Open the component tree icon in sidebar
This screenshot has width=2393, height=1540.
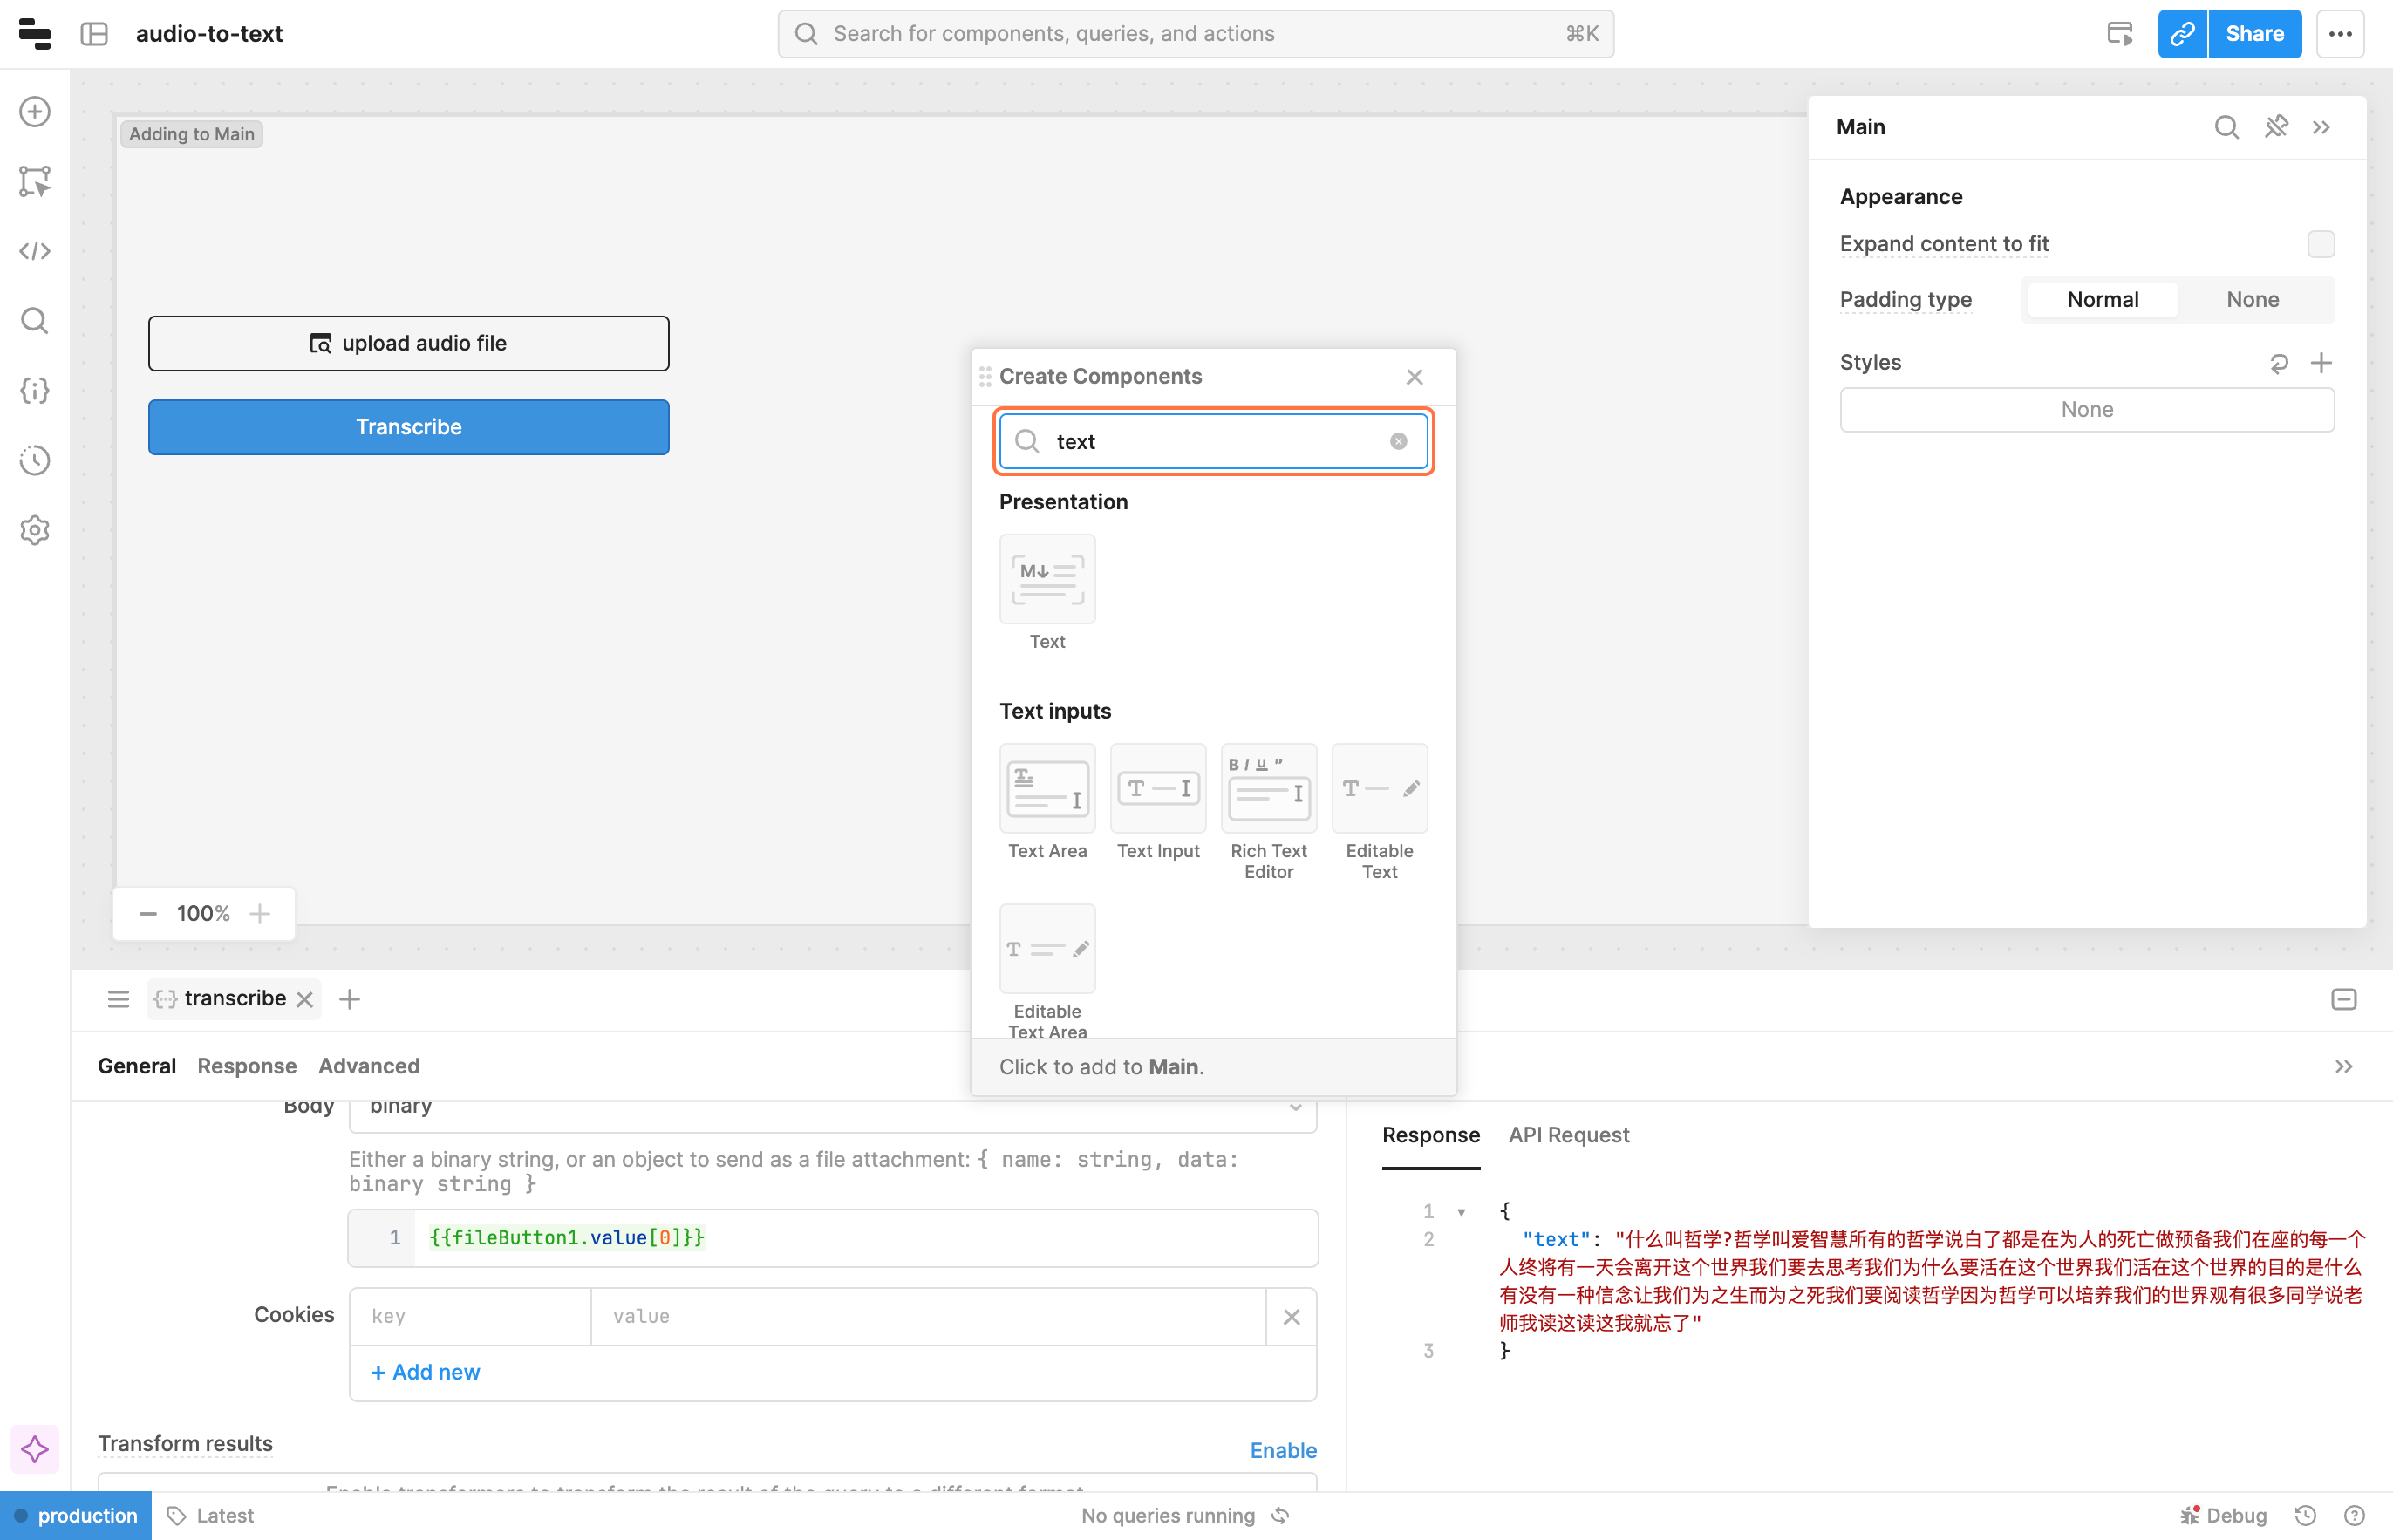click(x=35, y=181)
